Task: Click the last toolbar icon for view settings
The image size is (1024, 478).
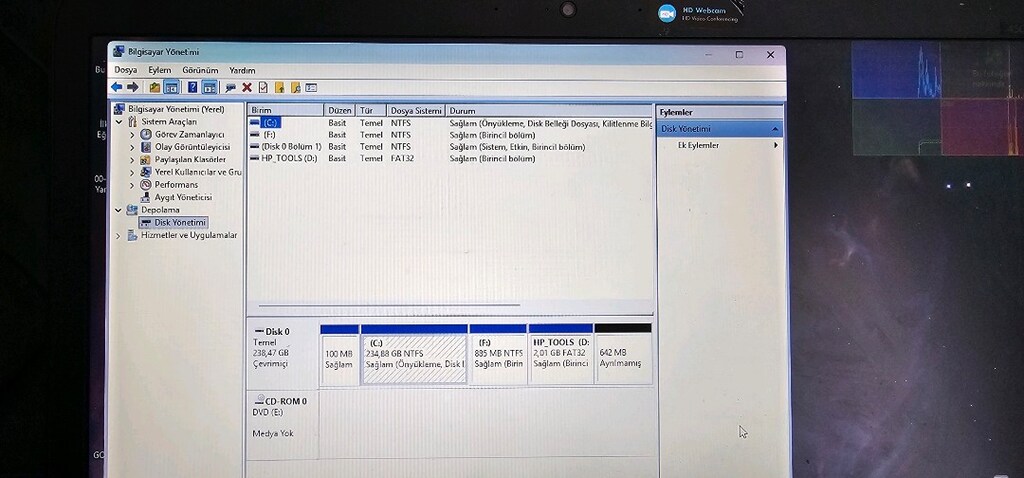Action: (312, 87)
